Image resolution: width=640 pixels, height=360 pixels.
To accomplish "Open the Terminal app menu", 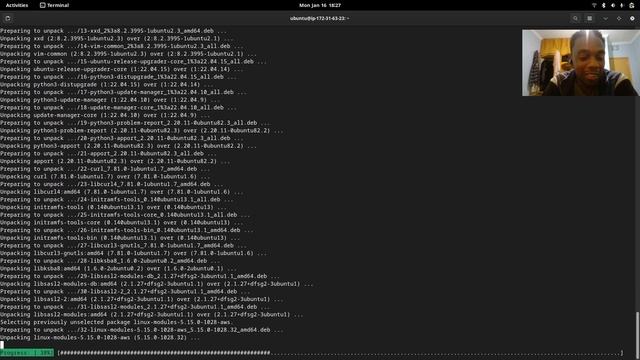I will [x=54, y=5].
